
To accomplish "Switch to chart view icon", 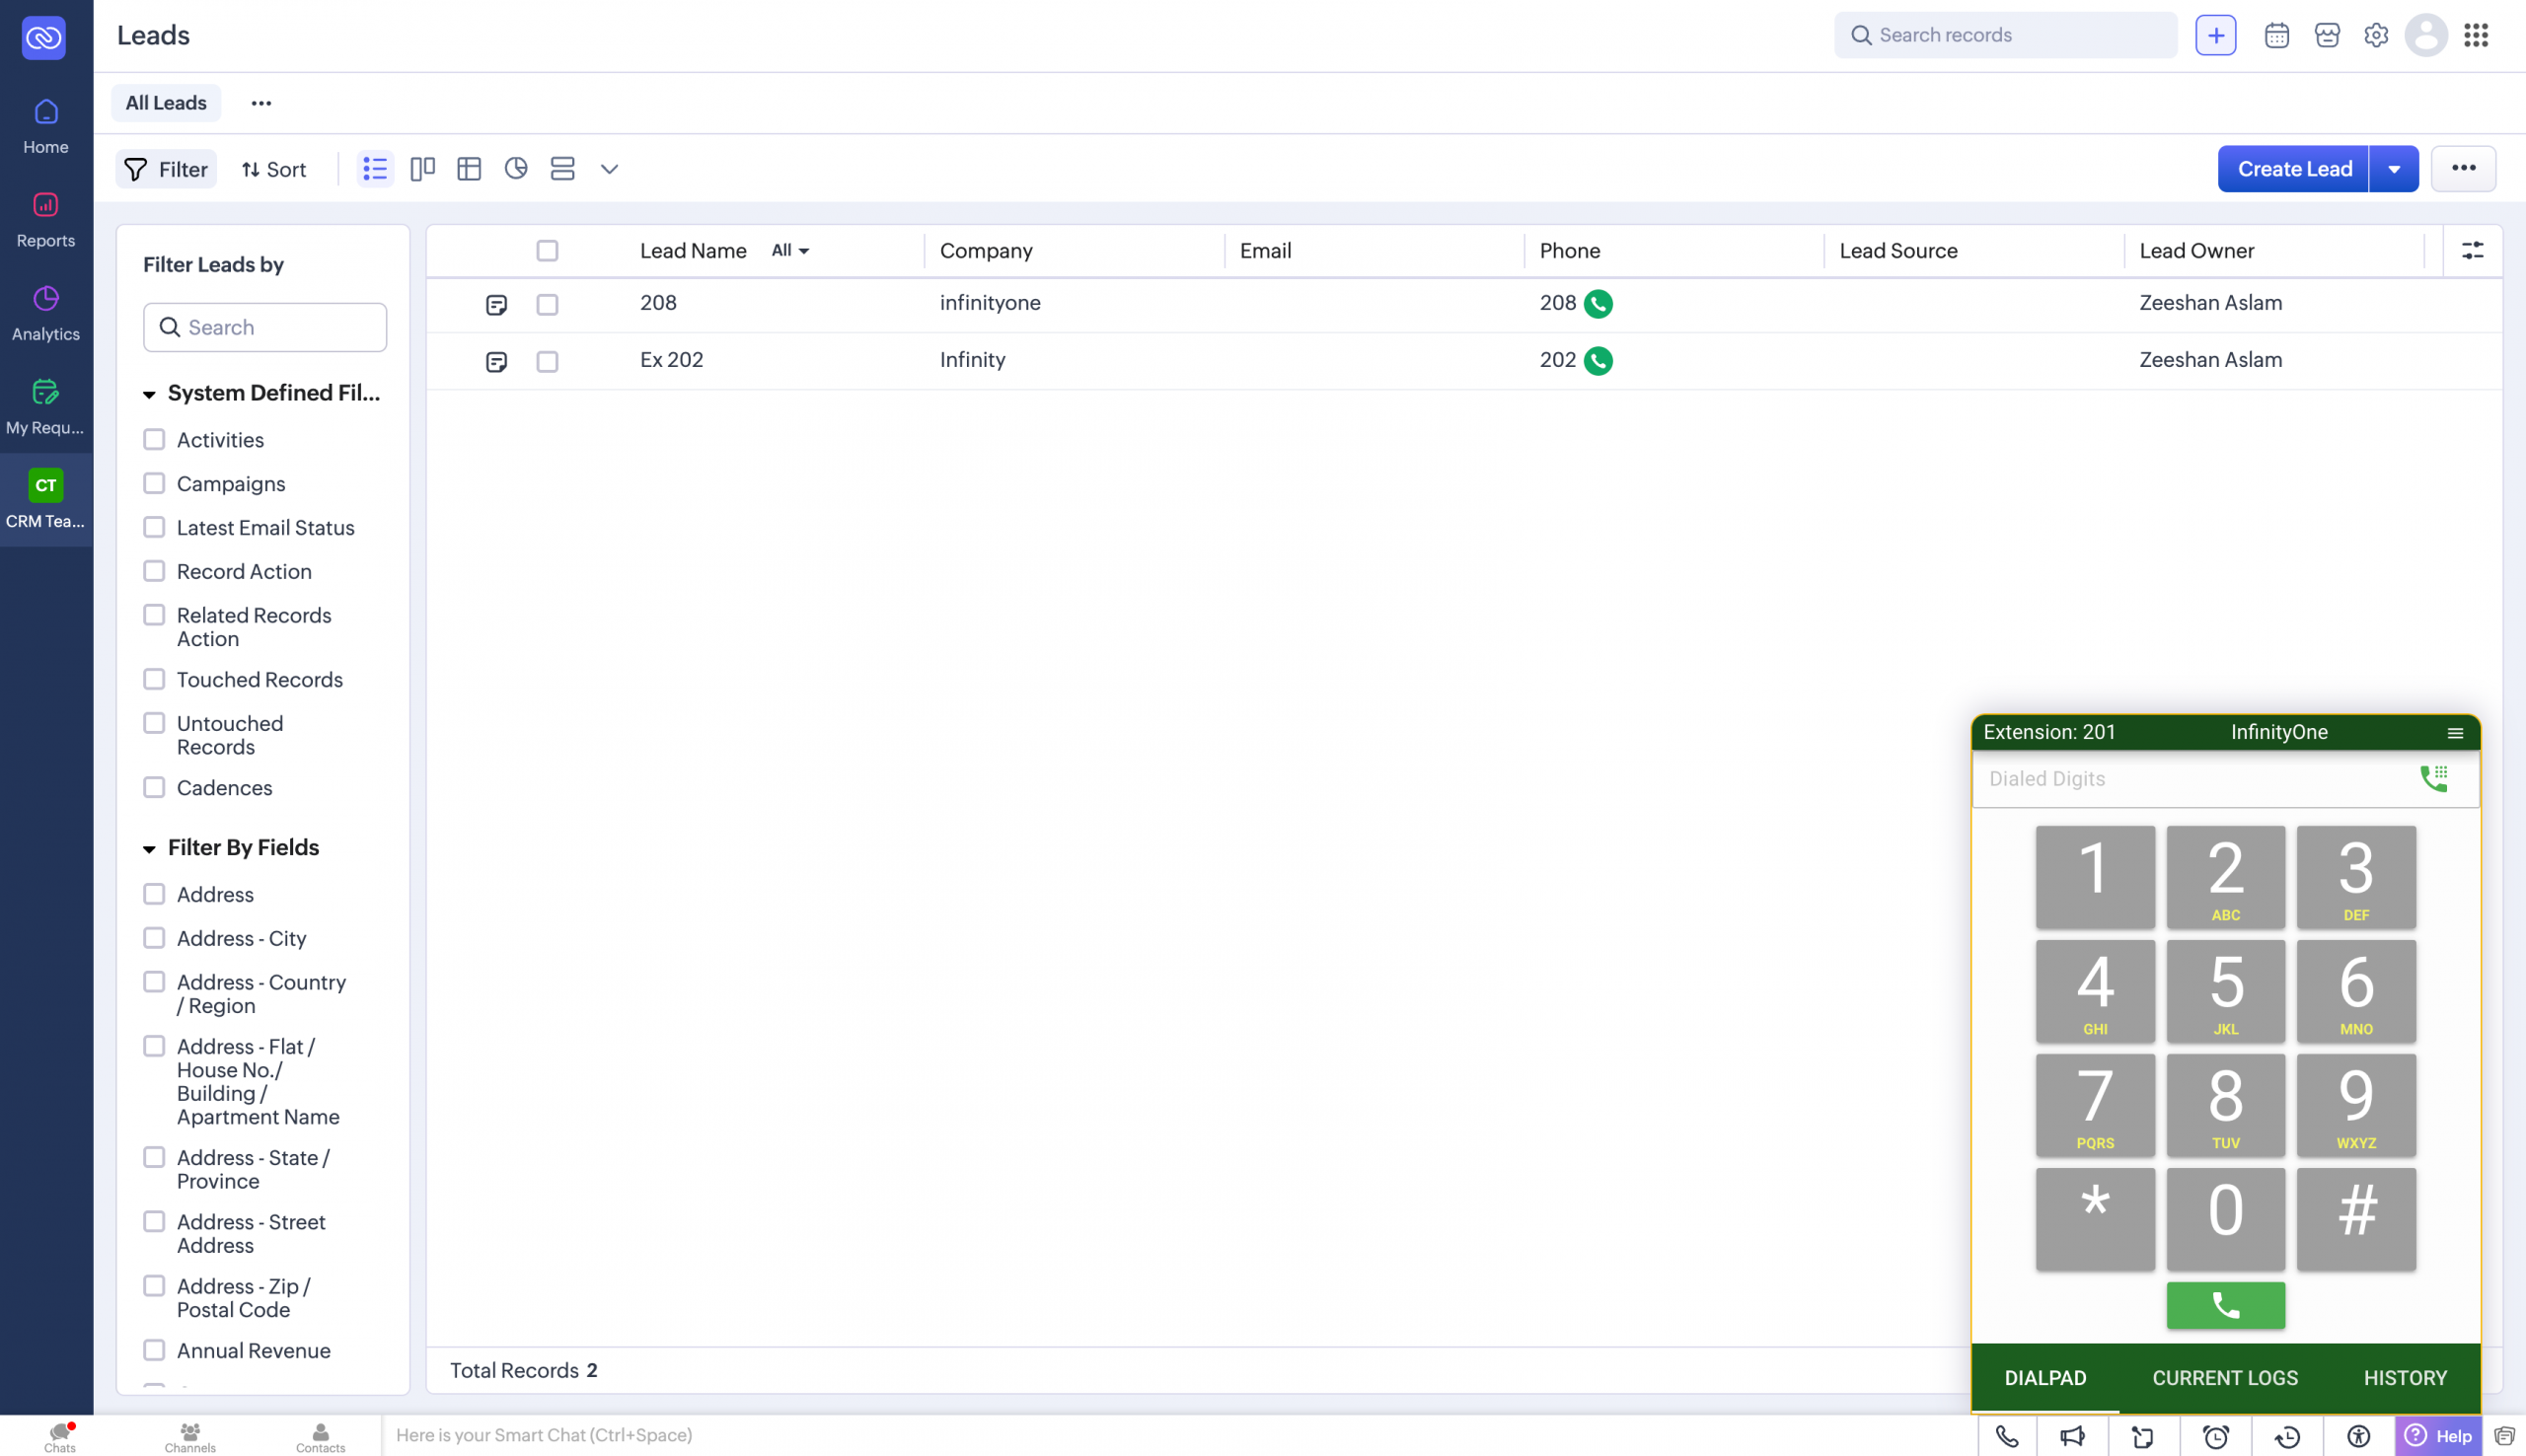I will pos(516,169).
